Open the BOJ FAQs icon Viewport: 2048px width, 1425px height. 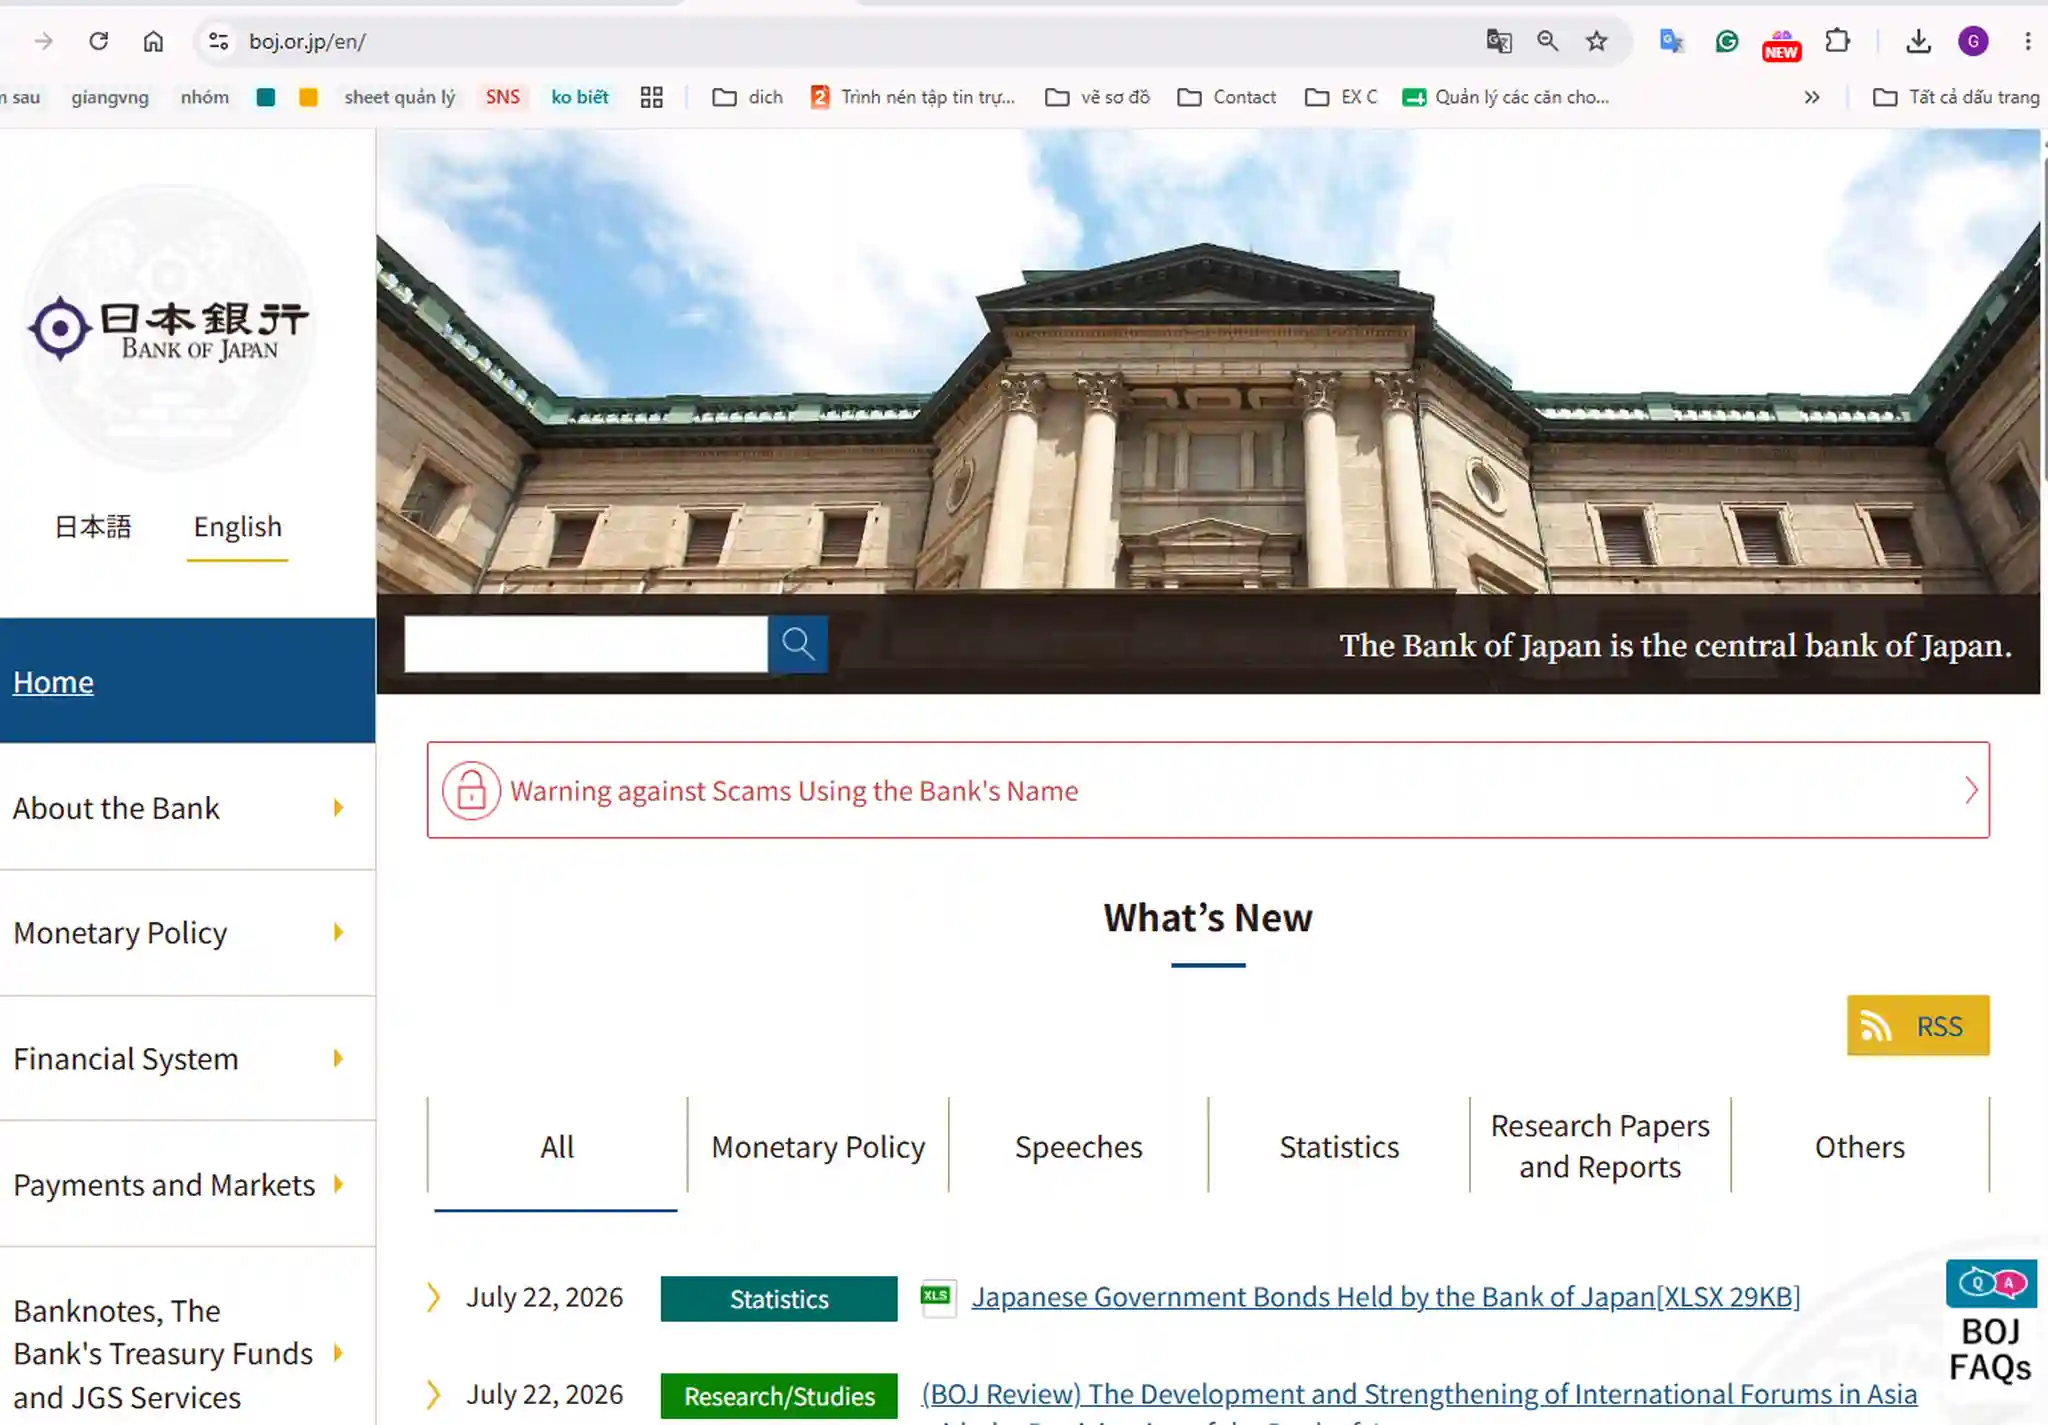click(x=1990, y=1322)
